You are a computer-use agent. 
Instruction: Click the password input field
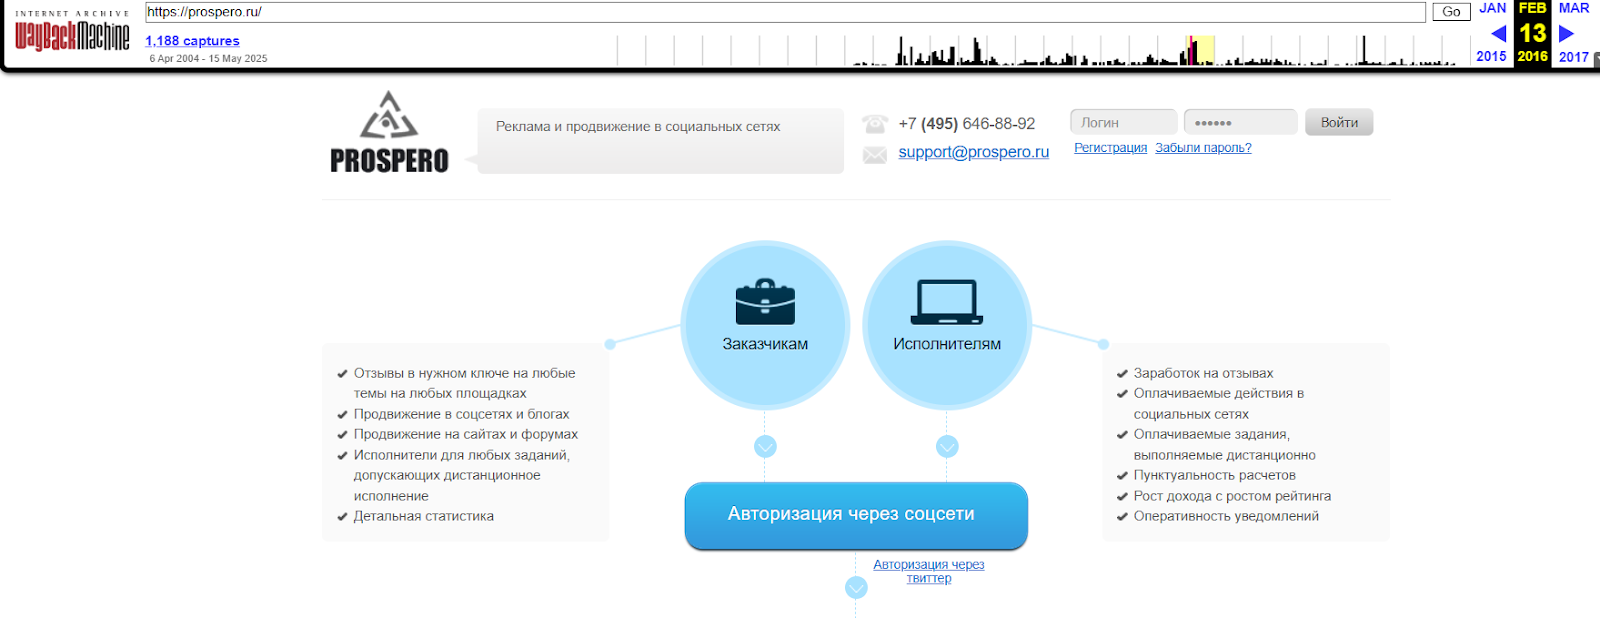point(1240,122)
